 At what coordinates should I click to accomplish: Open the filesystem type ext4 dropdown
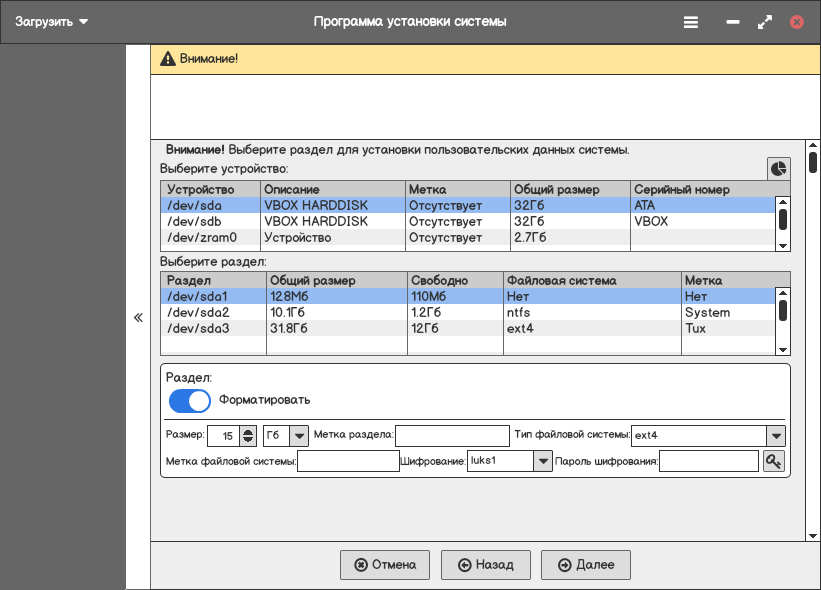tap(775, 436)
